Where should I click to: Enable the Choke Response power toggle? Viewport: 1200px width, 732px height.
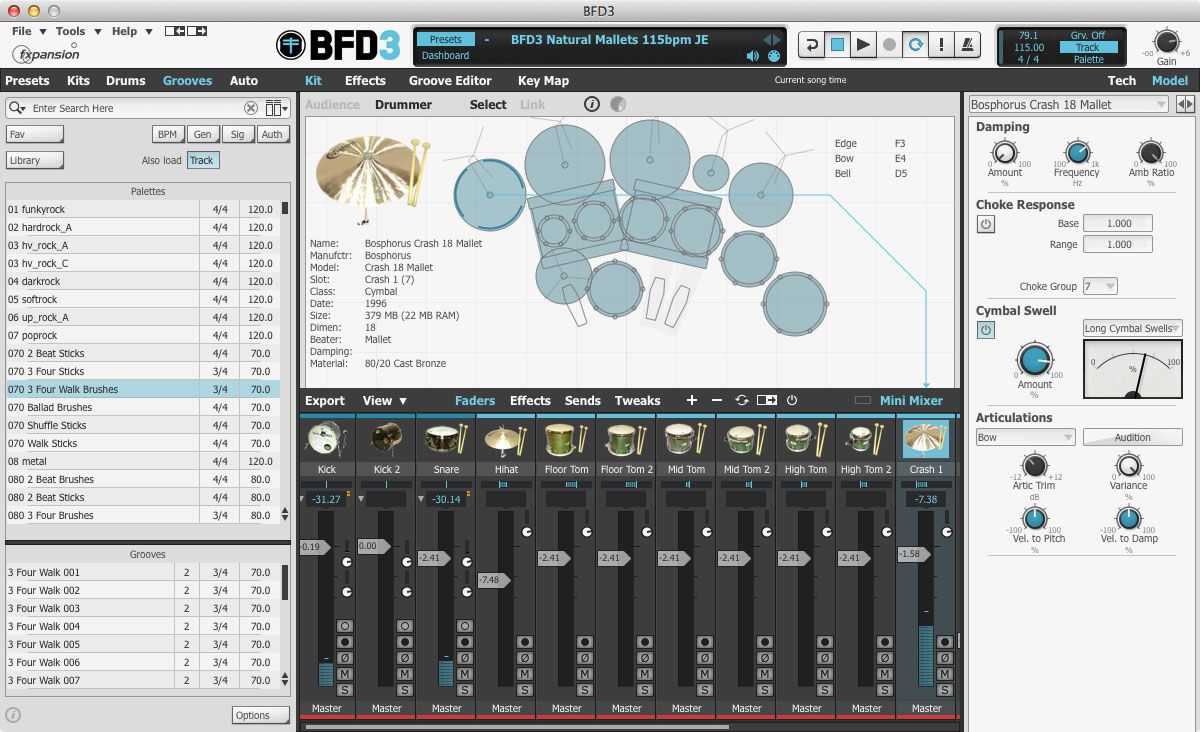point(986,223)
